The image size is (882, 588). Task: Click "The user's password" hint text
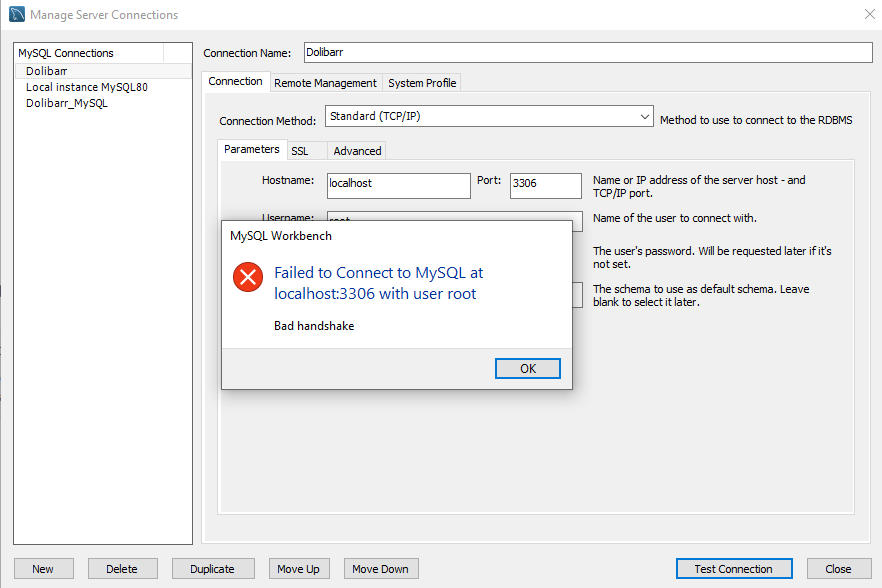(712, 257)
